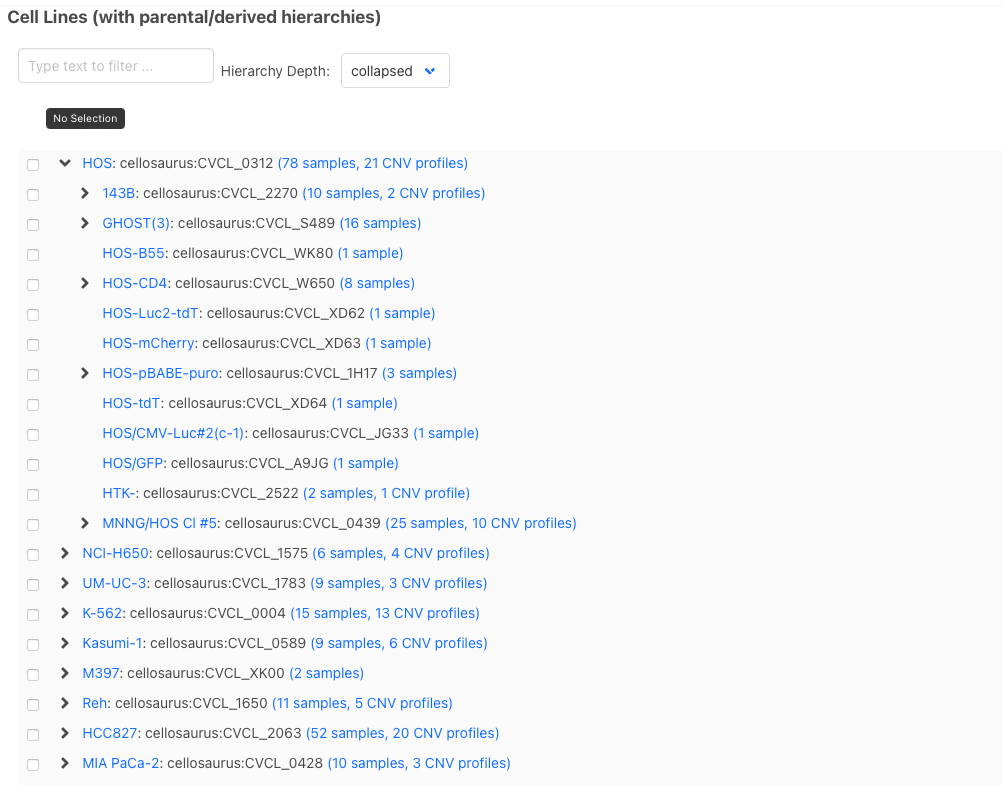
Task: Collapse the HOS hierarchy
Action: point(65,162)
